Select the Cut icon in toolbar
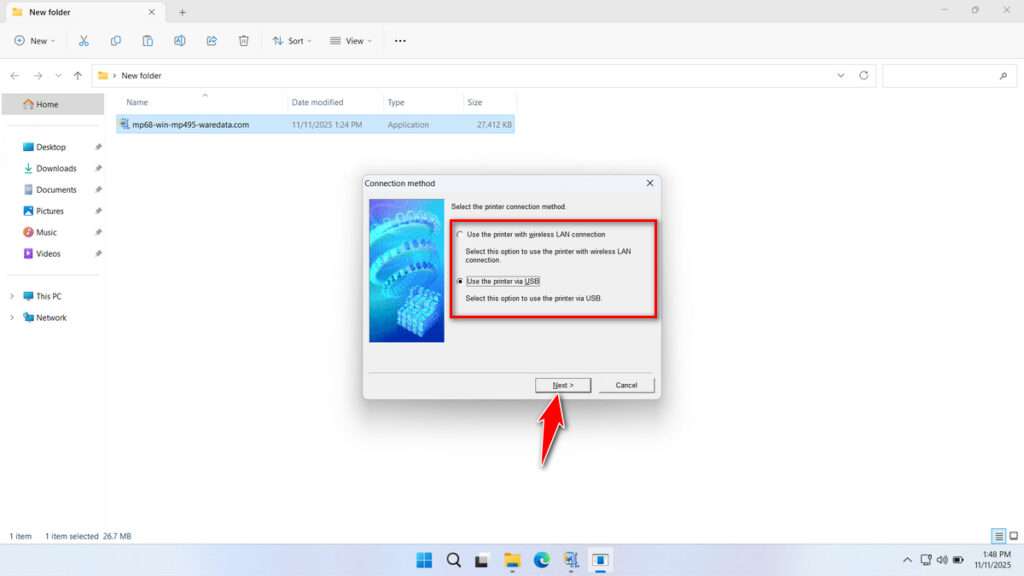The image size is (1024, 576). coord(84,40)
